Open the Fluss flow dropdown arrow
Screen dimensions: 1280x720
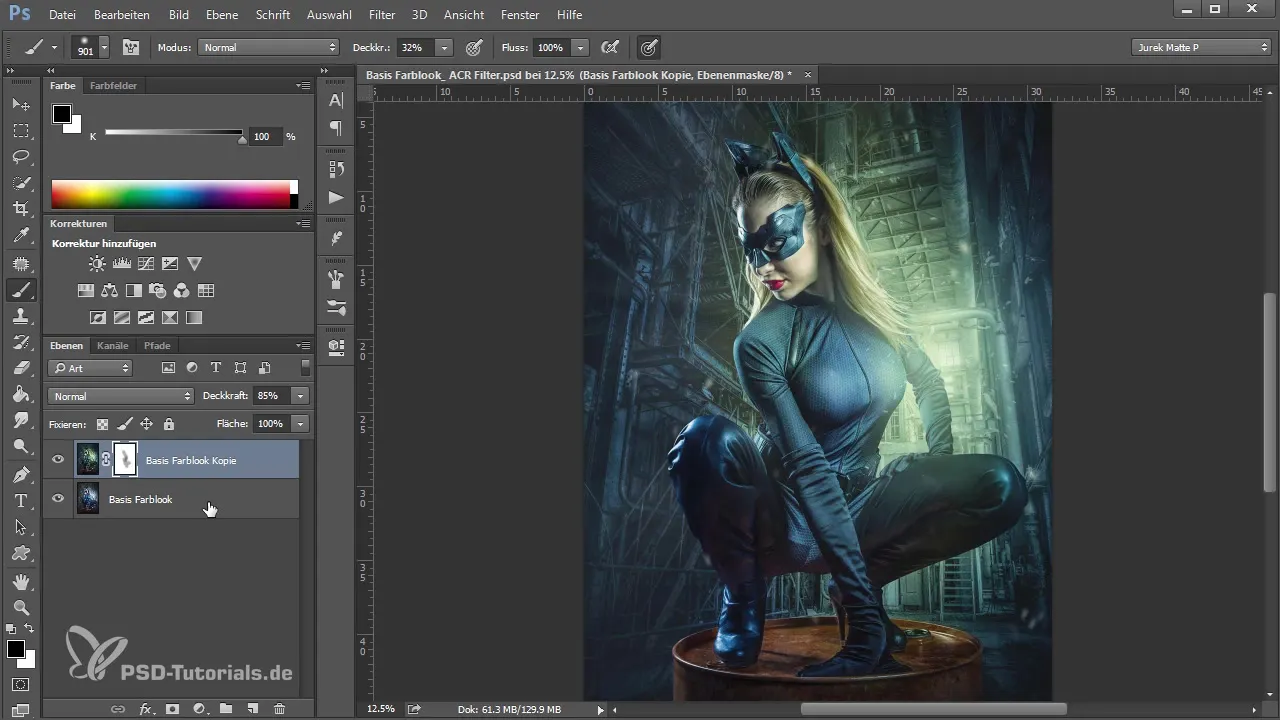581,47
